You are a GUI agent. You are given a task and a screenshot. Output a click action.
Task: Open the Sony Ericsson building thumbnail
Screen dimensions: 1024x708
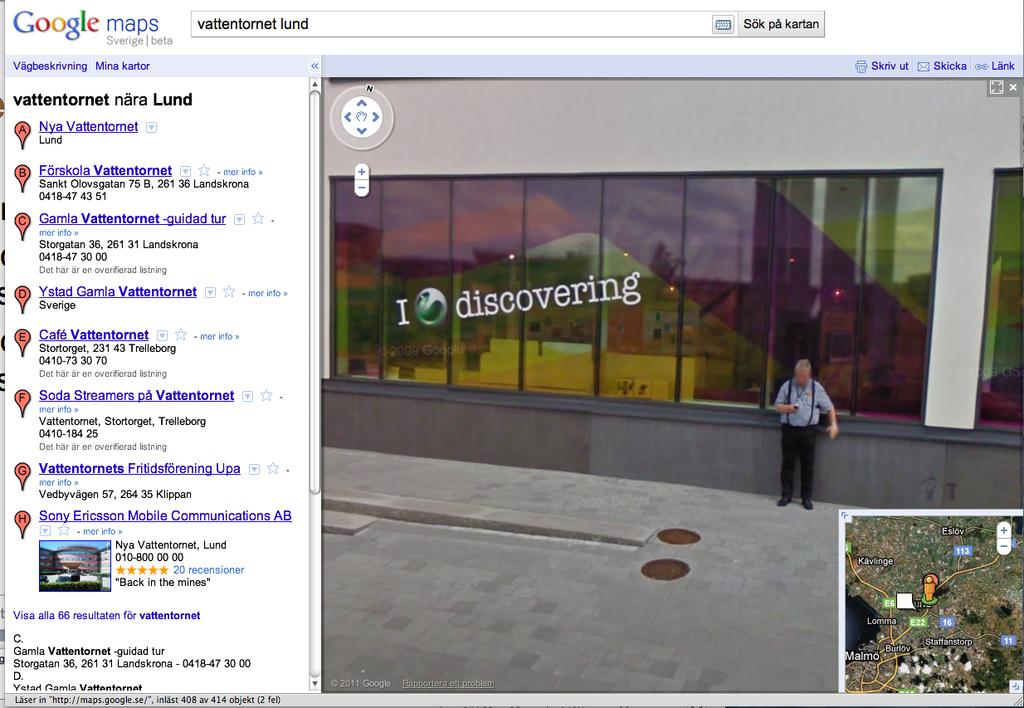point(75,566)
